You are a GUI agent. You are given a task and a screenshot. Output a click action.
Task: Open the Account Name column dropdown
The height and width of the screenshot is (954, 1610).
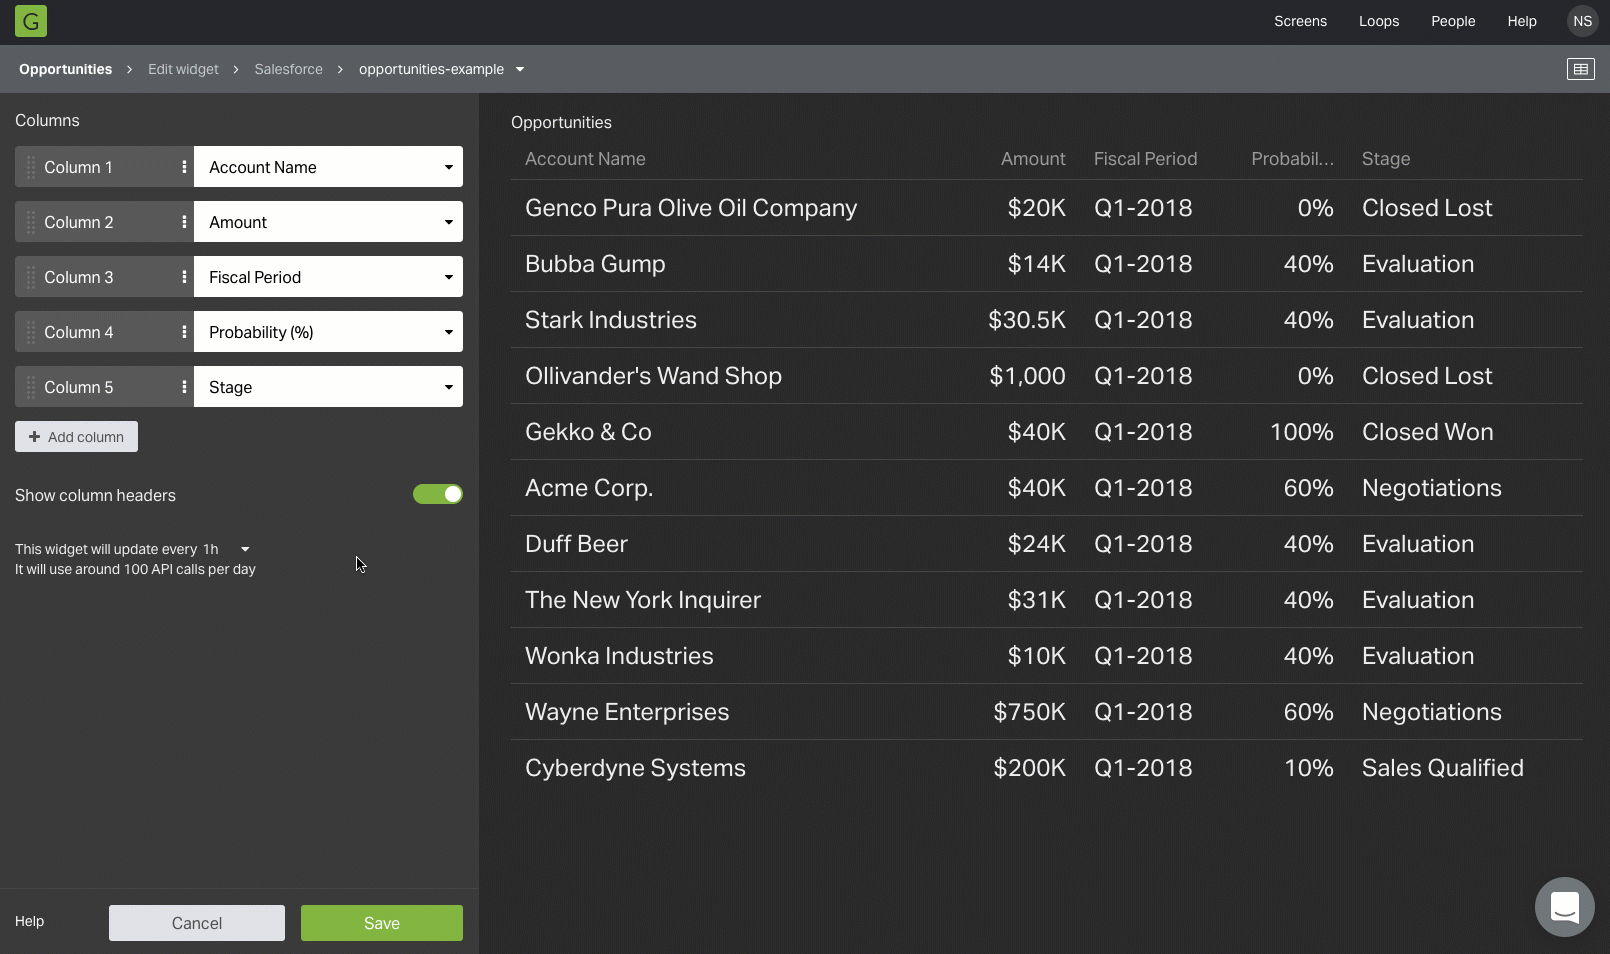(x=328, y=167)
